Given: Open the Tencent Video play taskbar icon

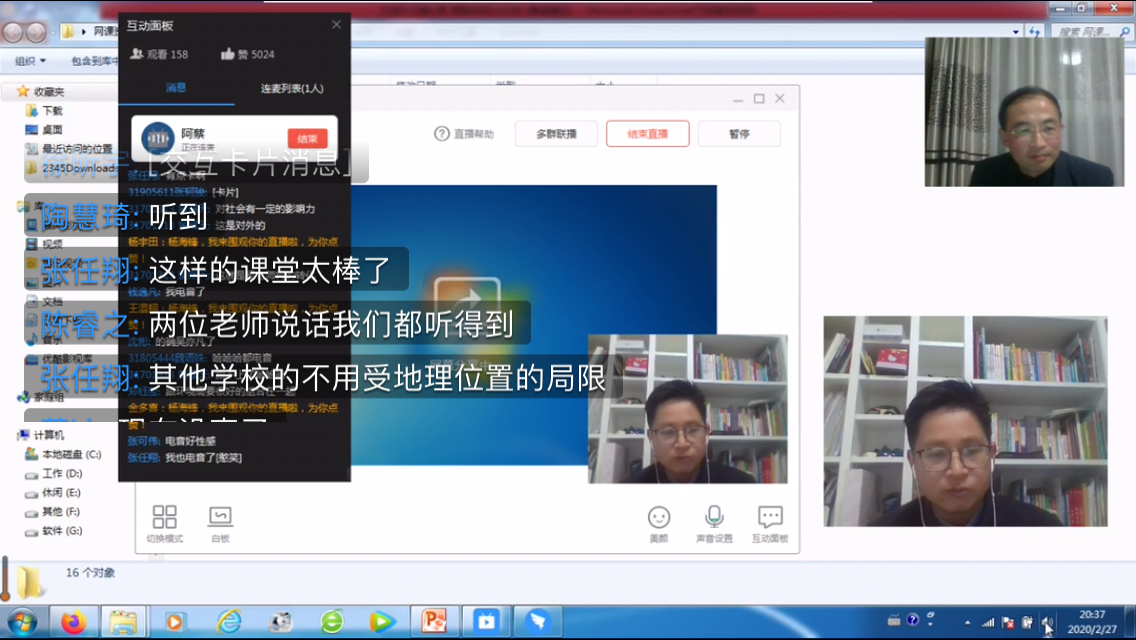Looking at the screenshot, I should coord(383,622).
